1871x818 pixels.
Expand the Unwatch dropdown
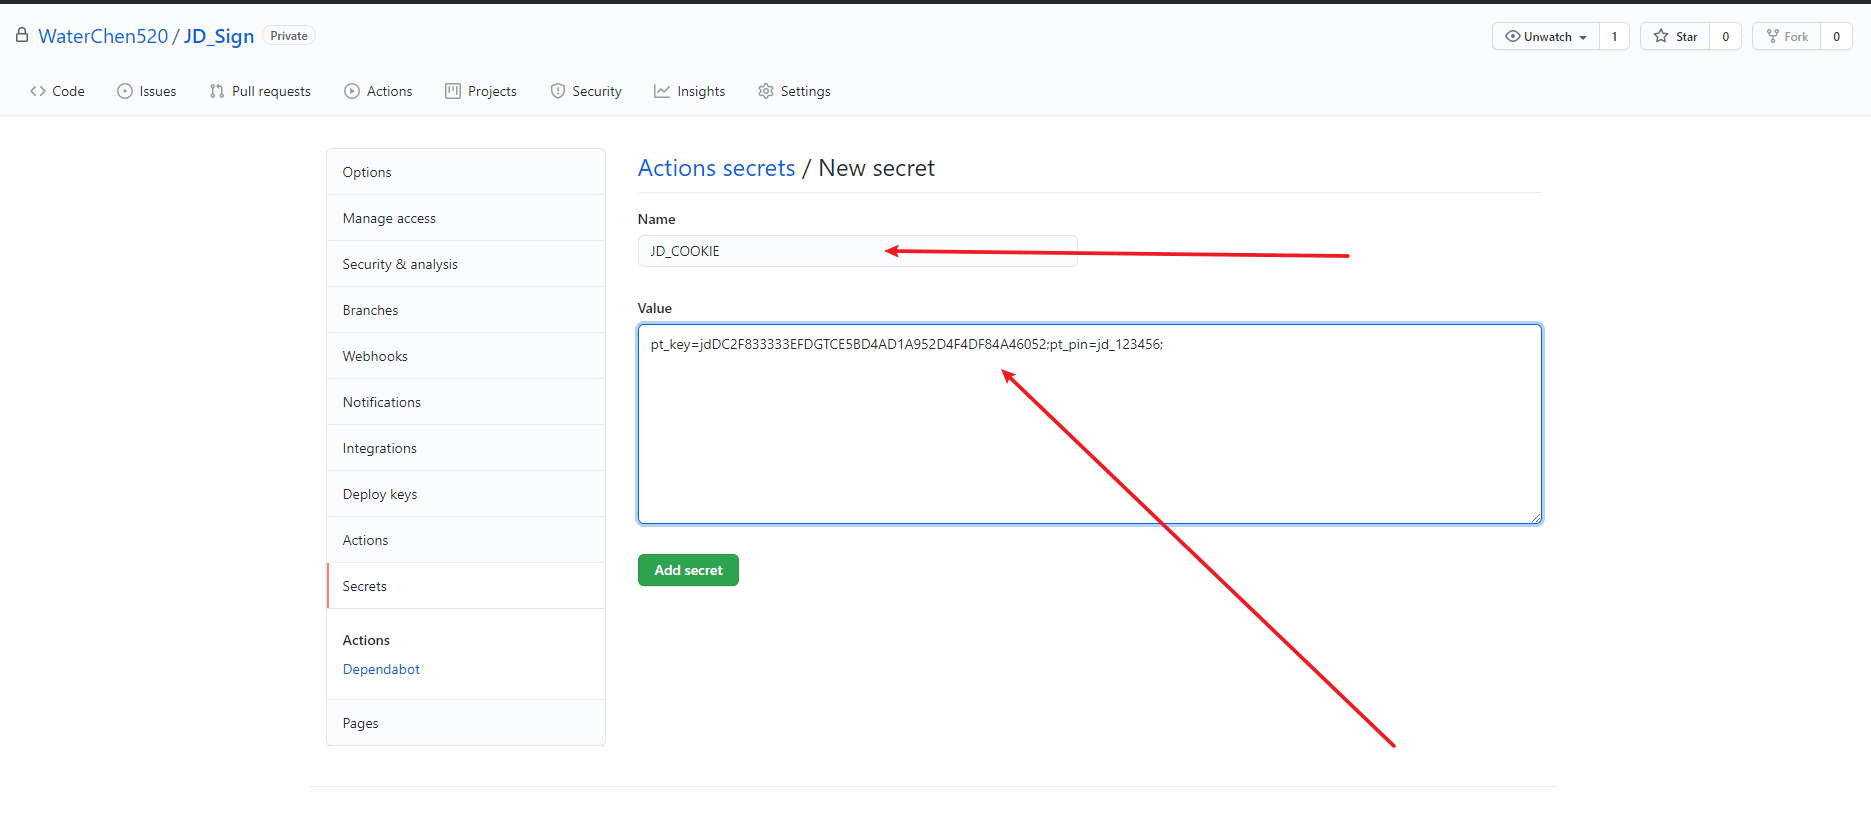point(1546,37)
